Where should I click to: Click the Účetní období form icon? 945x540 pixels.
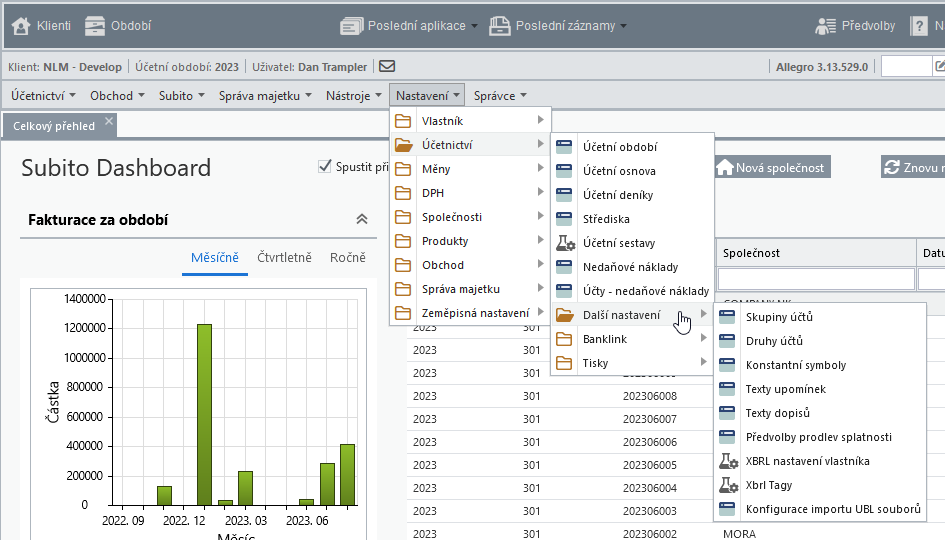pos(564,146)
